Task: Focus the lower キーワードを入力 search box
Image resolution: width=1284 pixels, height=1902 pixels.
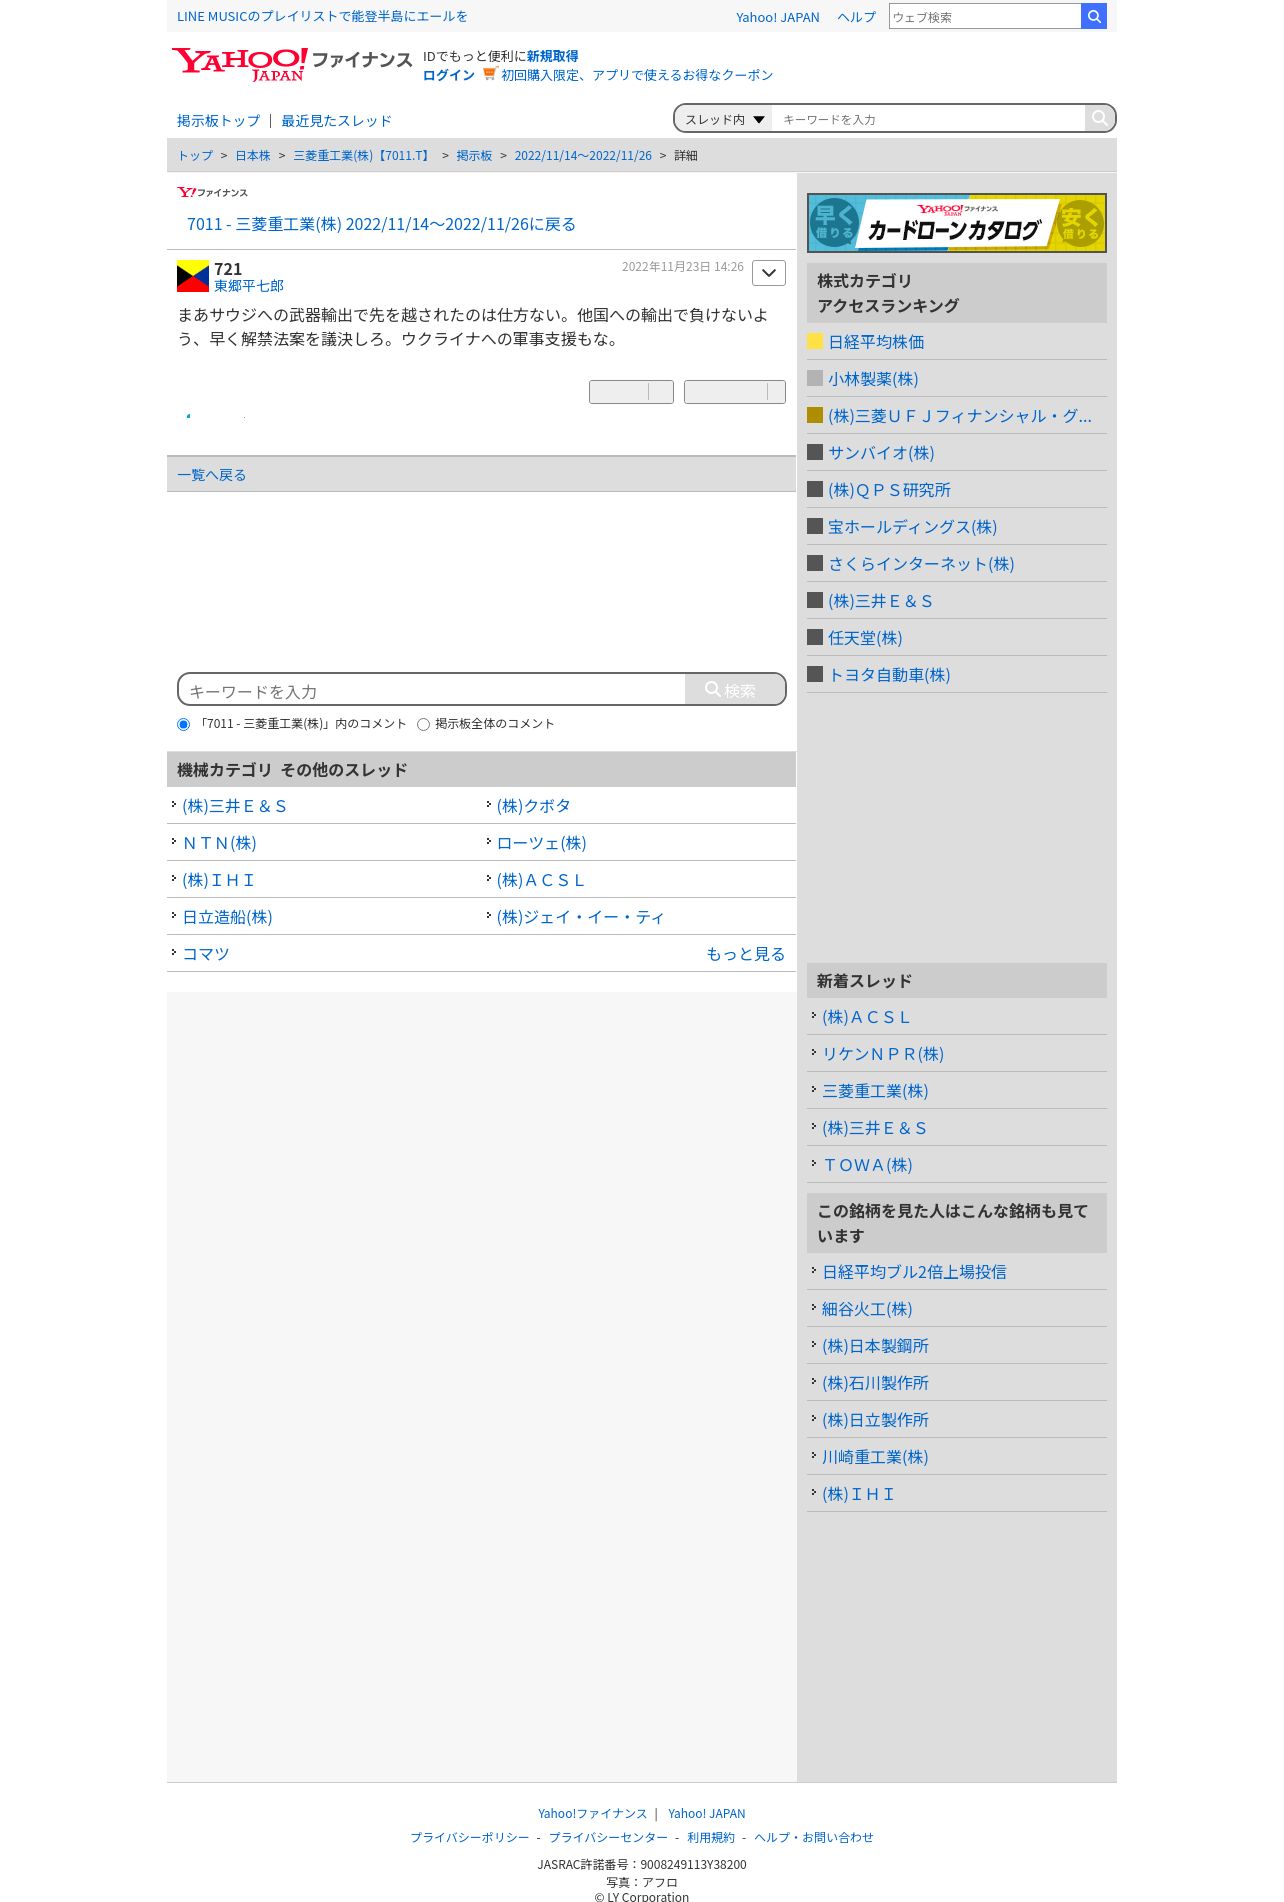Action: coord(432,690)
